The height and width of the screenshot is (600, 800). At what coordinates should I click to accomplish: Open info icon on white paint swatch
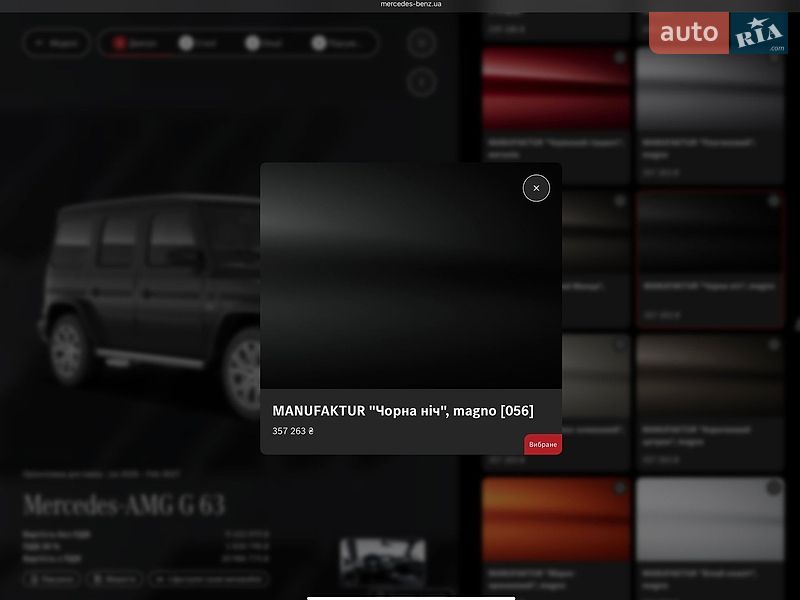click(x=773, y=488)
